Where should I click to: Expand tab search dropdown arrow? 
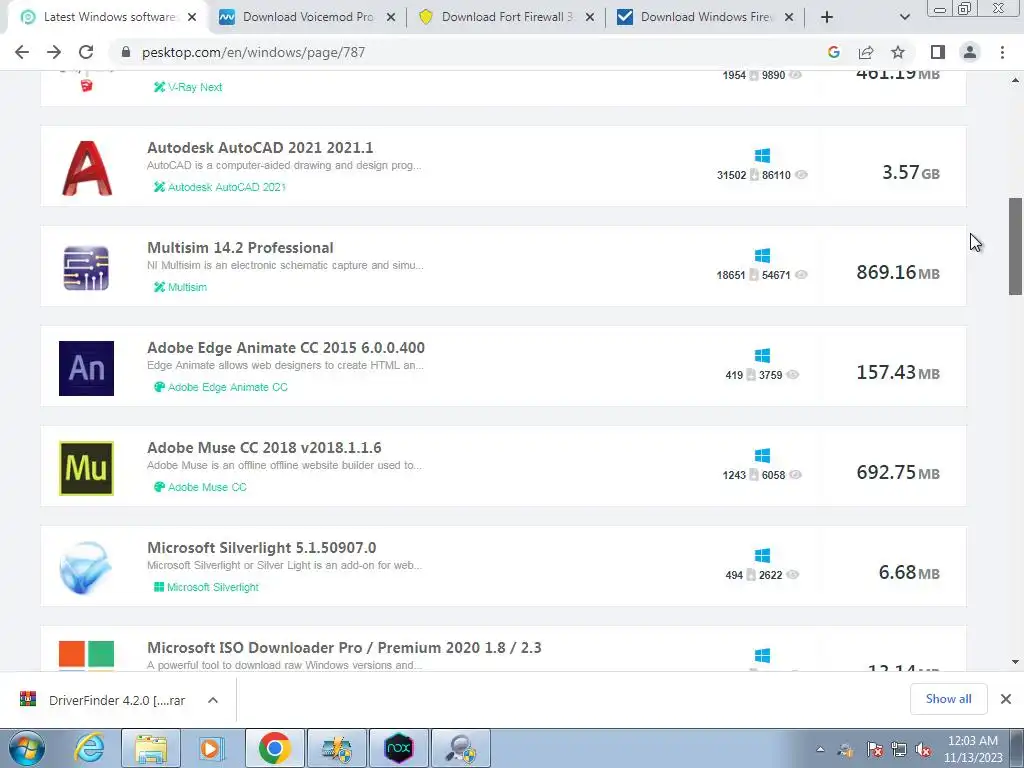904,17
